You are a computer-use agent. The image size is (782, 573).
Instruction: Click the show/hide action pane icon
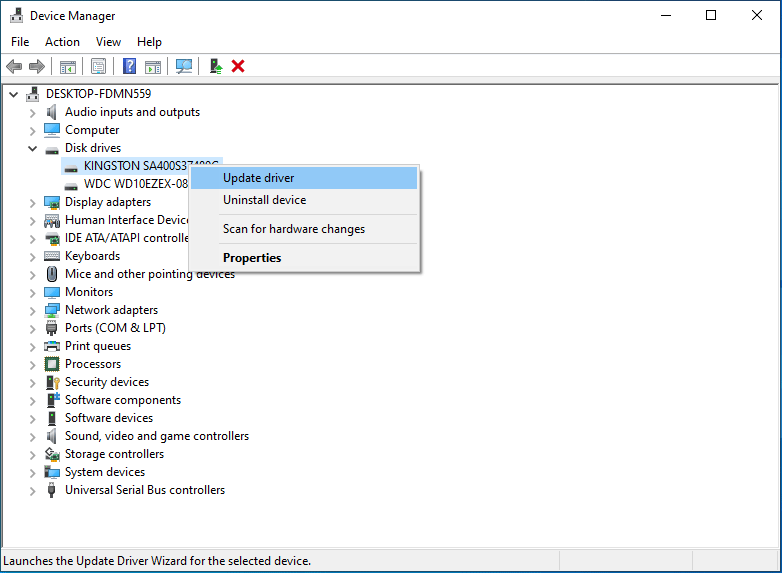coord(153,66)
